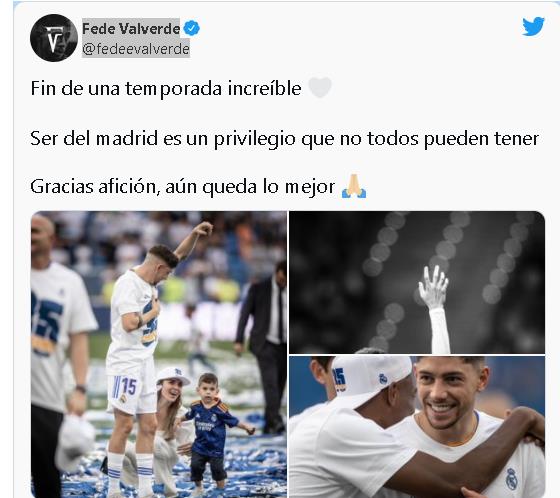This screenshot has height=498, width=560.
Task: Click the FV monogram in the avatar
Action: coord(53,39)
